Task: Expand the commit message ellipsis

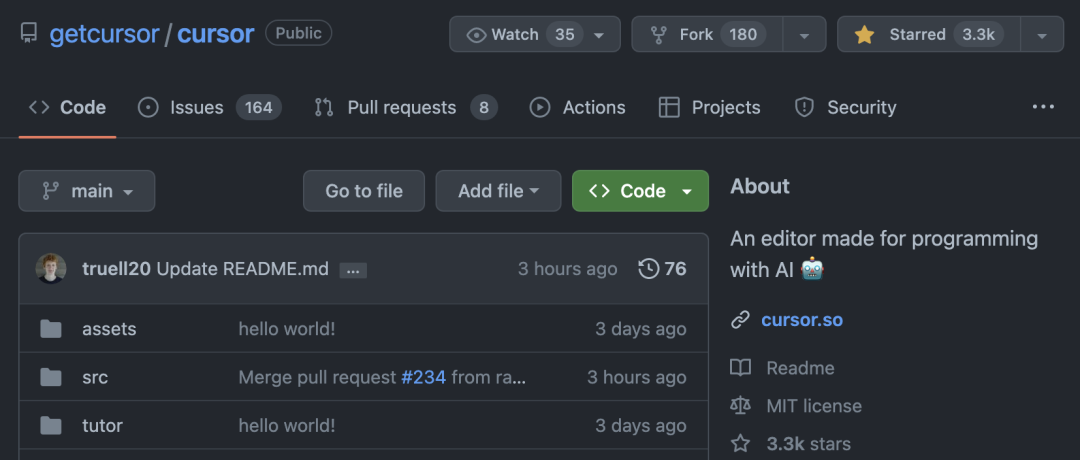Action: pos(353,270)
